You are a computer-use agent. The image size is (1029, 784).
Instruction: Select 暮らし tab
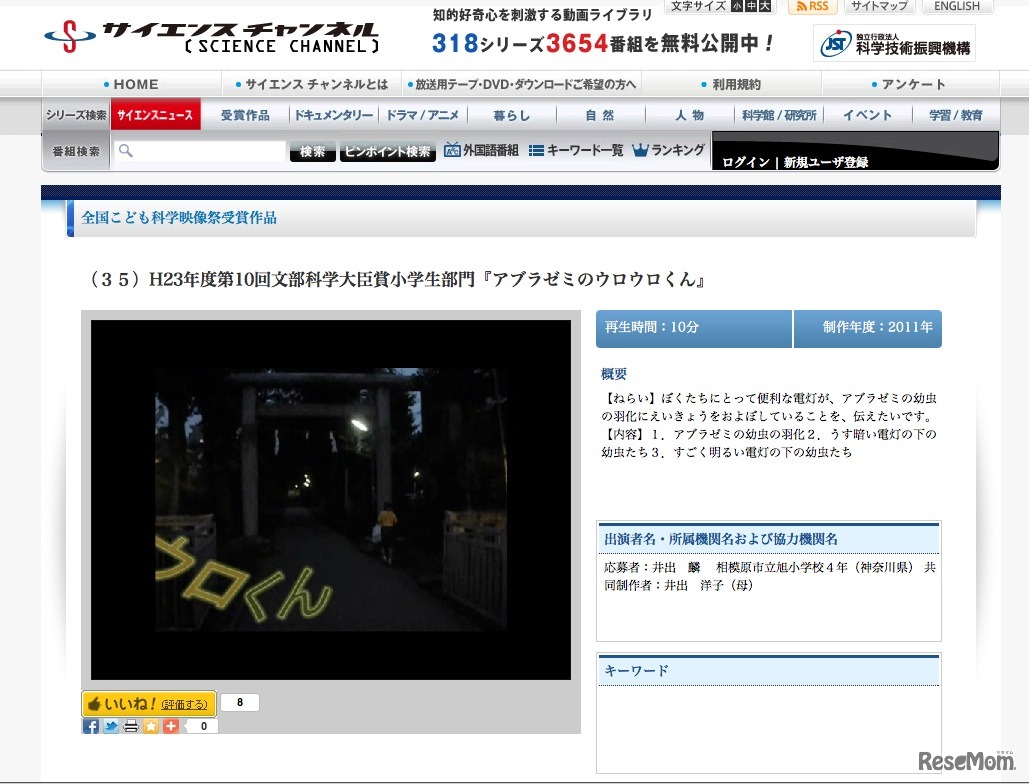511,115
